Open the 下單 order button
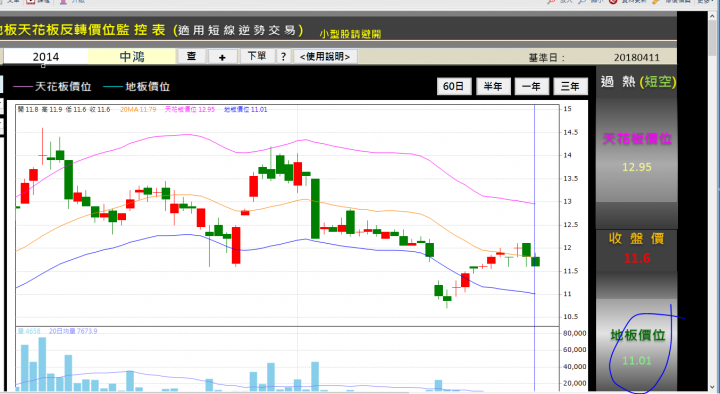The height and width of the screenshot is (394, 720). [x=257, y=56]
